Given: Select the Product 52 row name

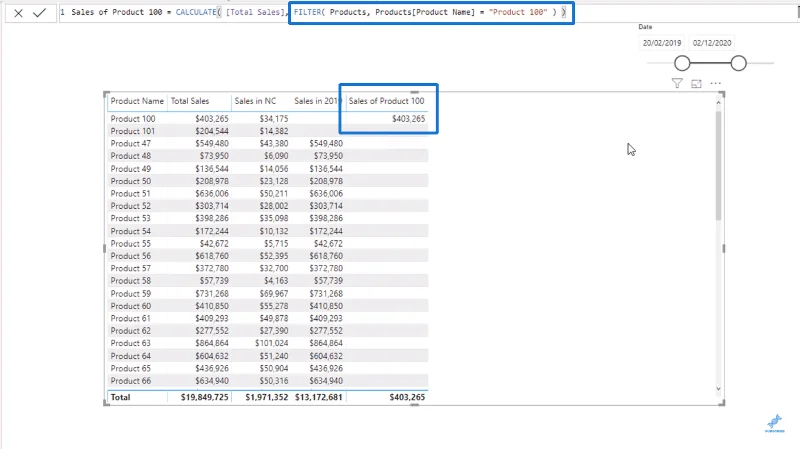Looking at the screenshot, I should pyautogui.click(x=131, y=206).
